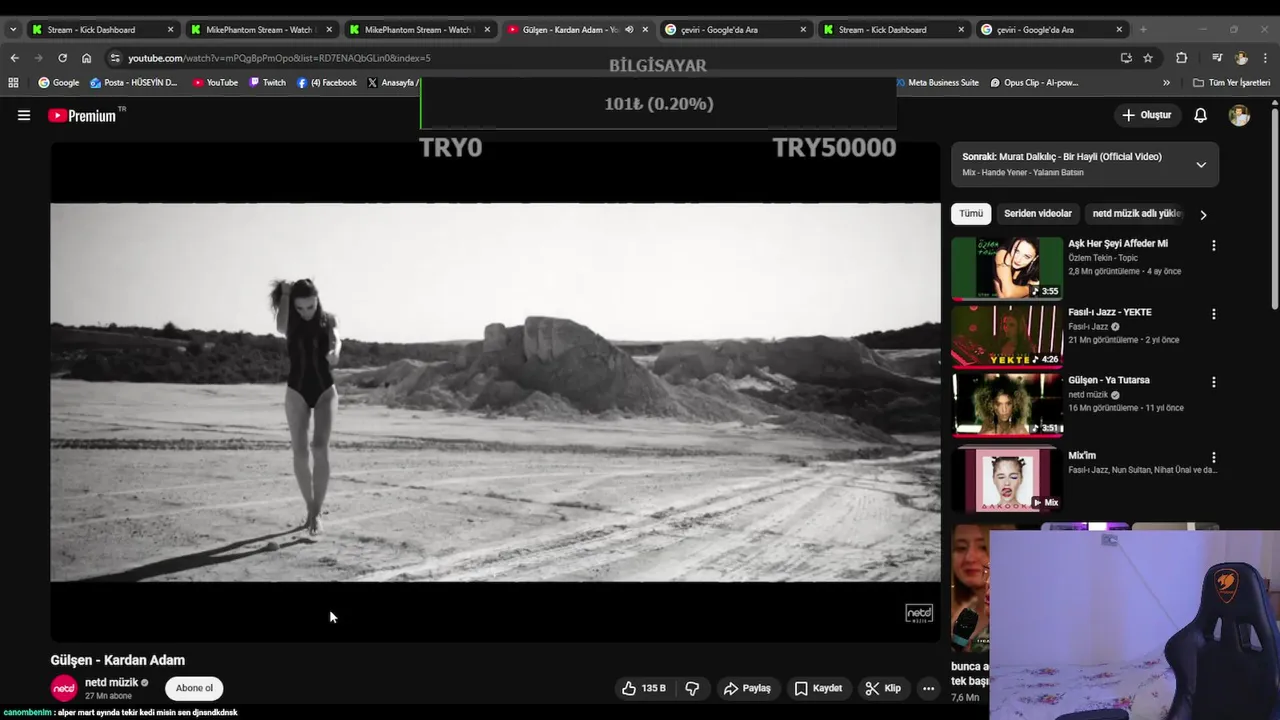The width and height of the screenshot is (1280, 720).
Task: Open Aşk Her Şeyi Affeder Mi thumbnail
Action: coord(1007,268)
